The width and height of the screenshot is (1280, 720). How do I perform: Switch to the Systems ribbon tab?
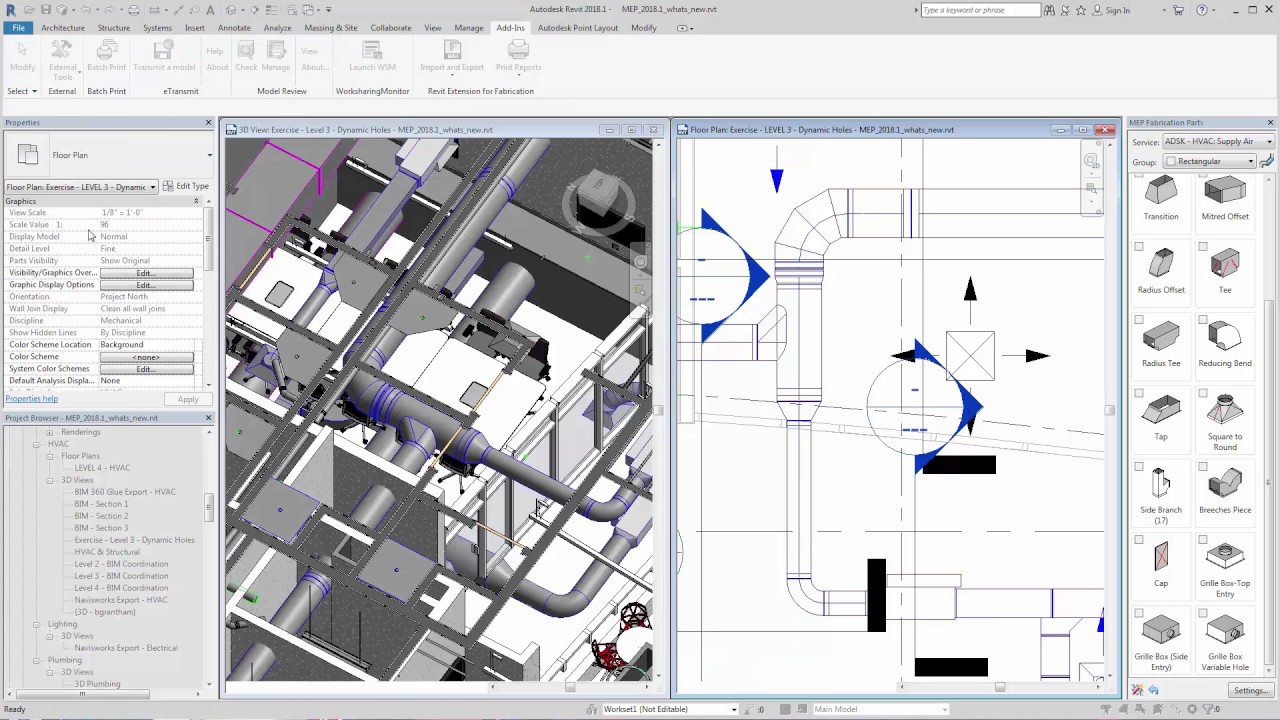[157, 28]
